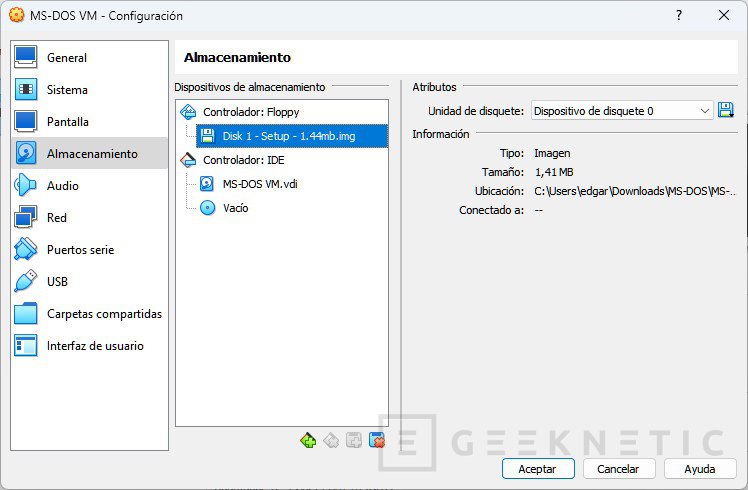Click the Cancelar button
Viewport: 748px width, 490px height.
(x=617, y=469)
